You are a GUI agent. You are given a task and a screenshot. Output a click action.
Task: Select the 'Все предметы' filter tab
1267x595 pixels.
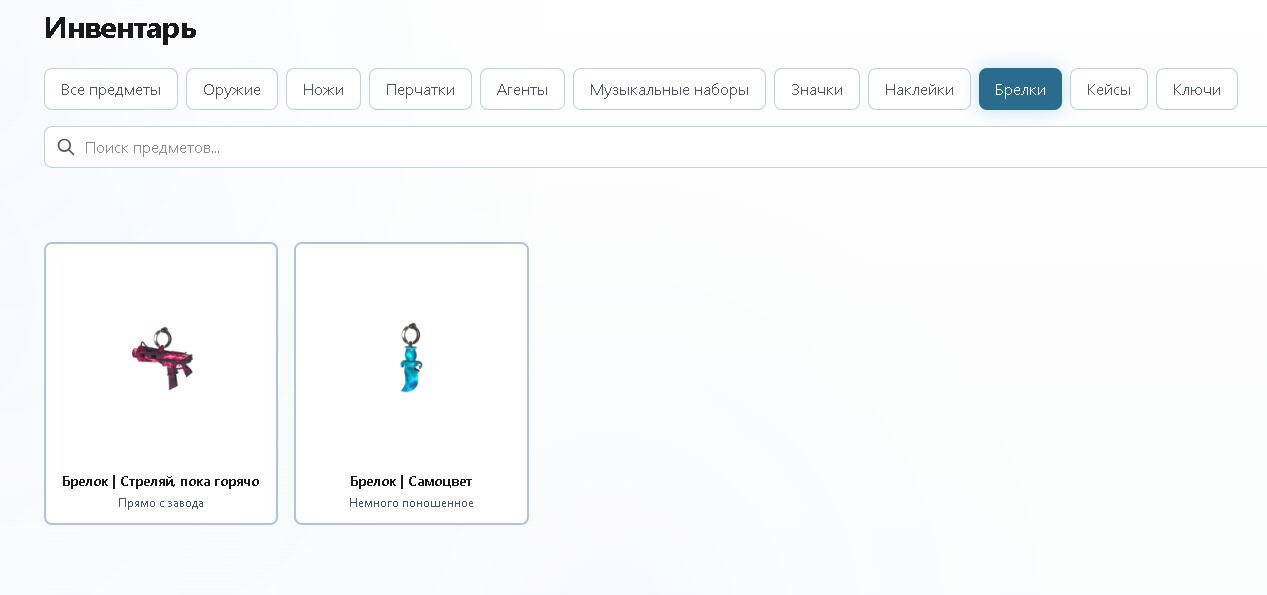tap(111, 89)
